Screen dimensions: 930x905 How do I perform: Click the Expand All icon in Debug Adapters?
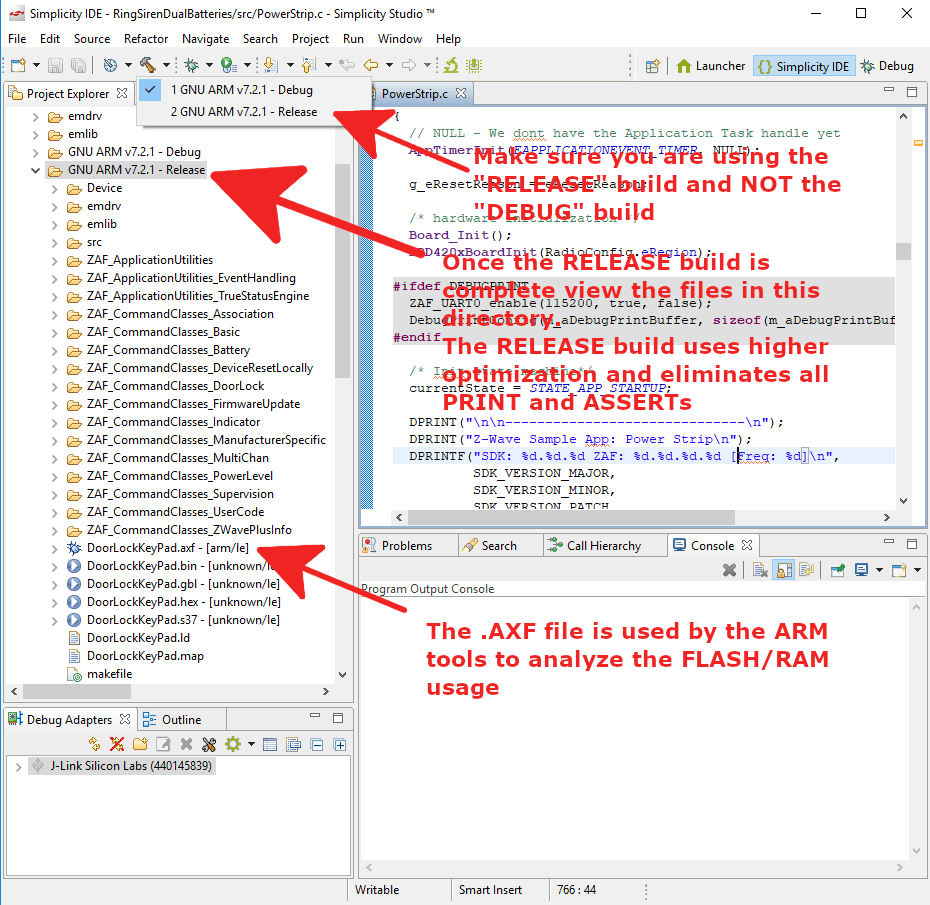(x=339, y=744)
